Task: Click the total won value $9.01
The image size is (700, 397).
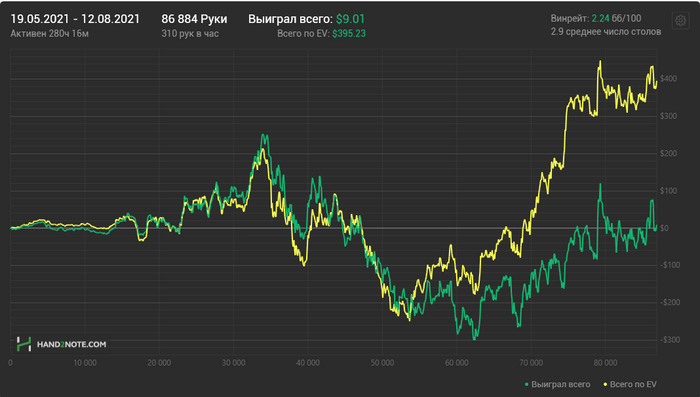Action: point(350,19)
